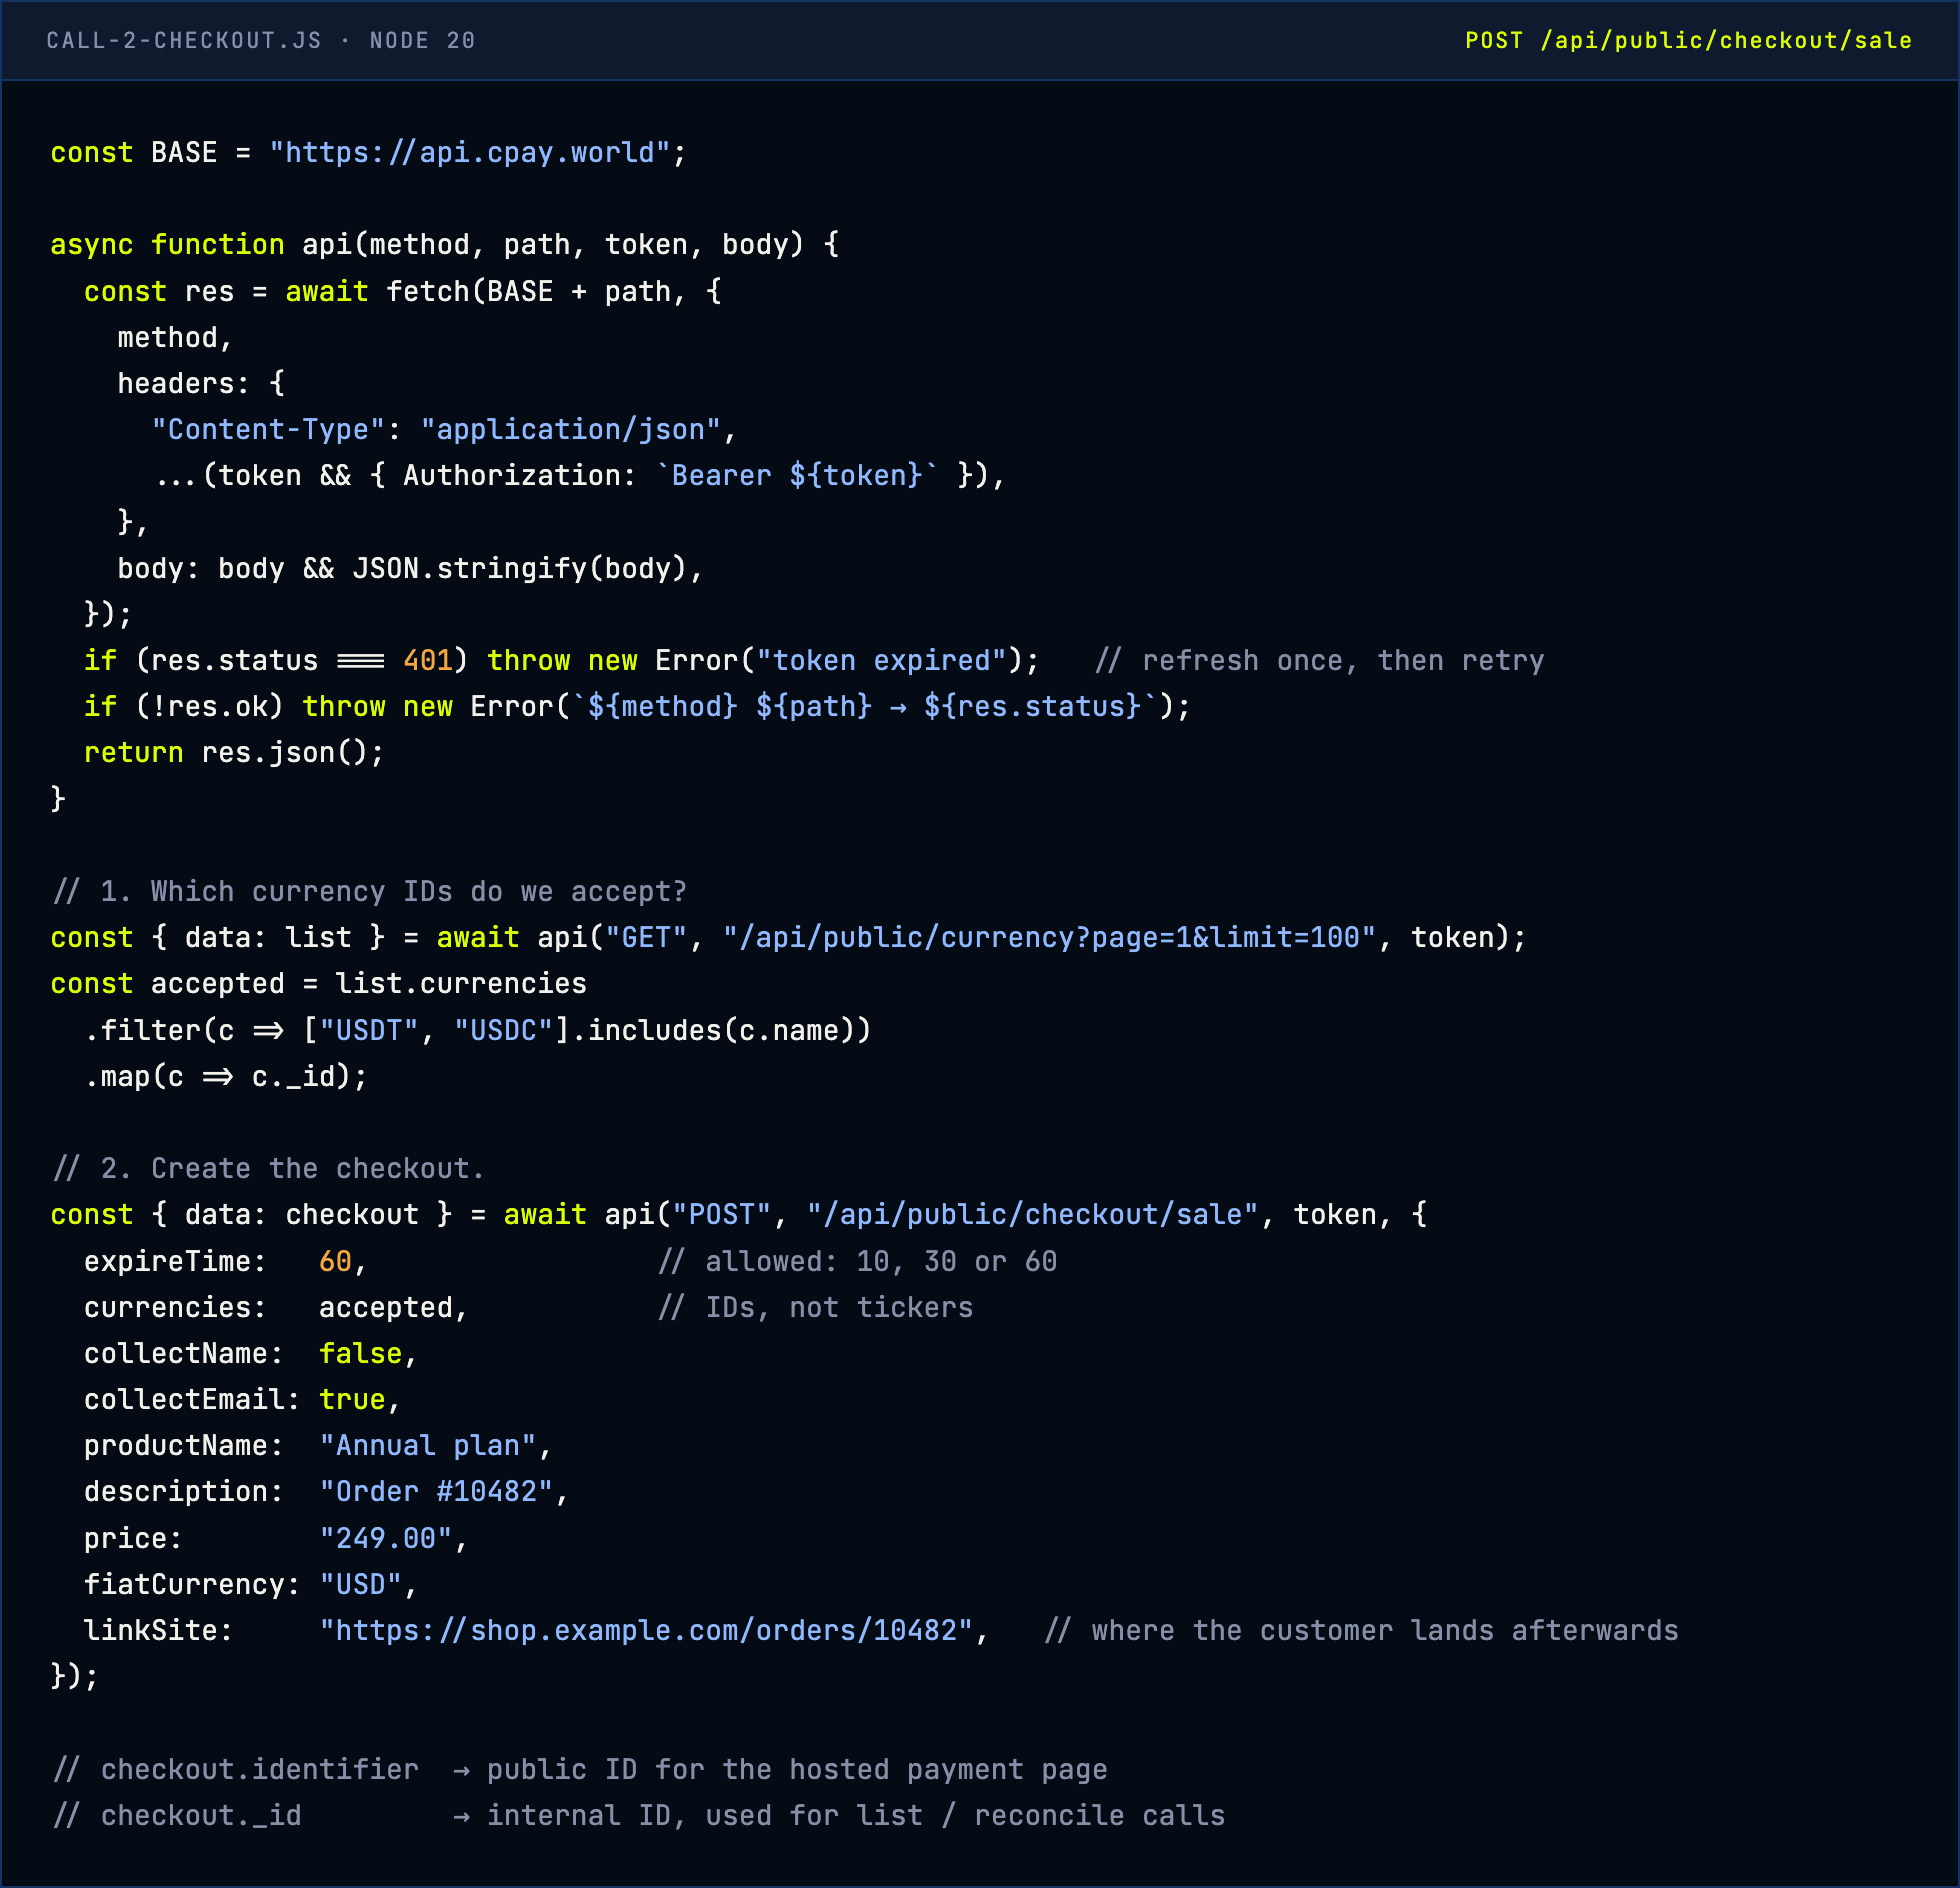Click the "Content-Type" header key
Viewport: 1960px width, 1888px height.
[x=268, y=429]
